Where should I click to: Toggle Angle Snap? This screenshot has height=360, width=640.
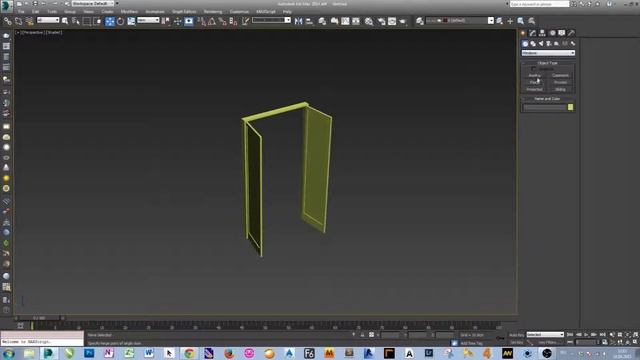pyautogui.click(x=212, y=21)
